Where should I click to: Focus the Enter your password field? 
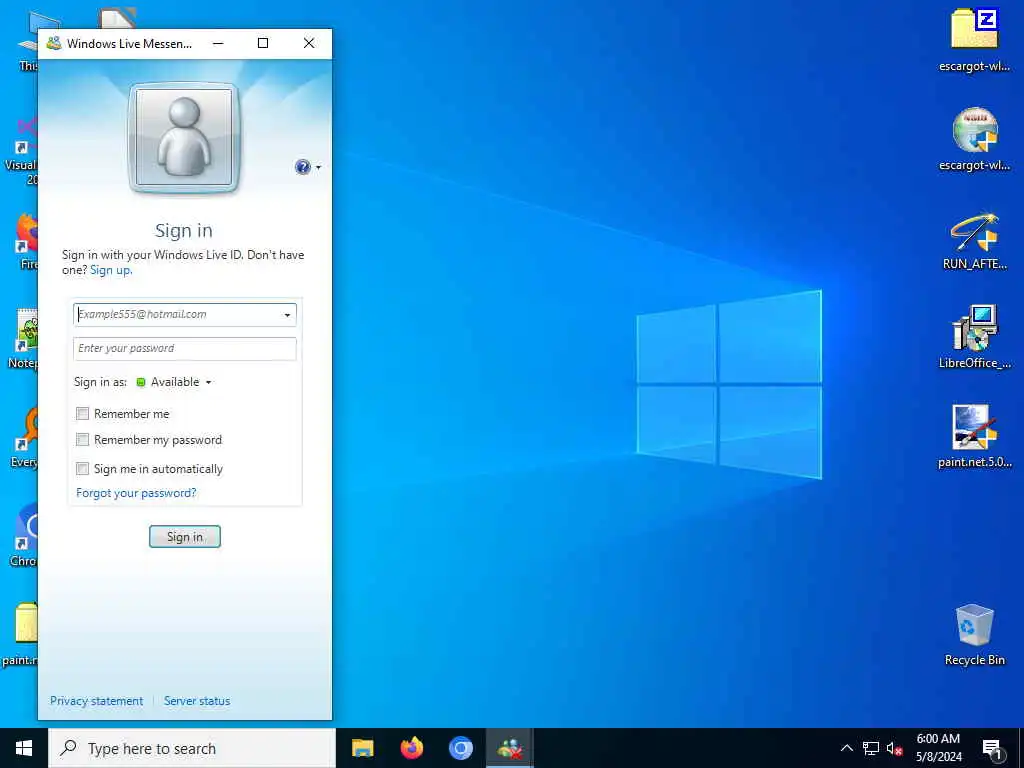pos(185,349)
